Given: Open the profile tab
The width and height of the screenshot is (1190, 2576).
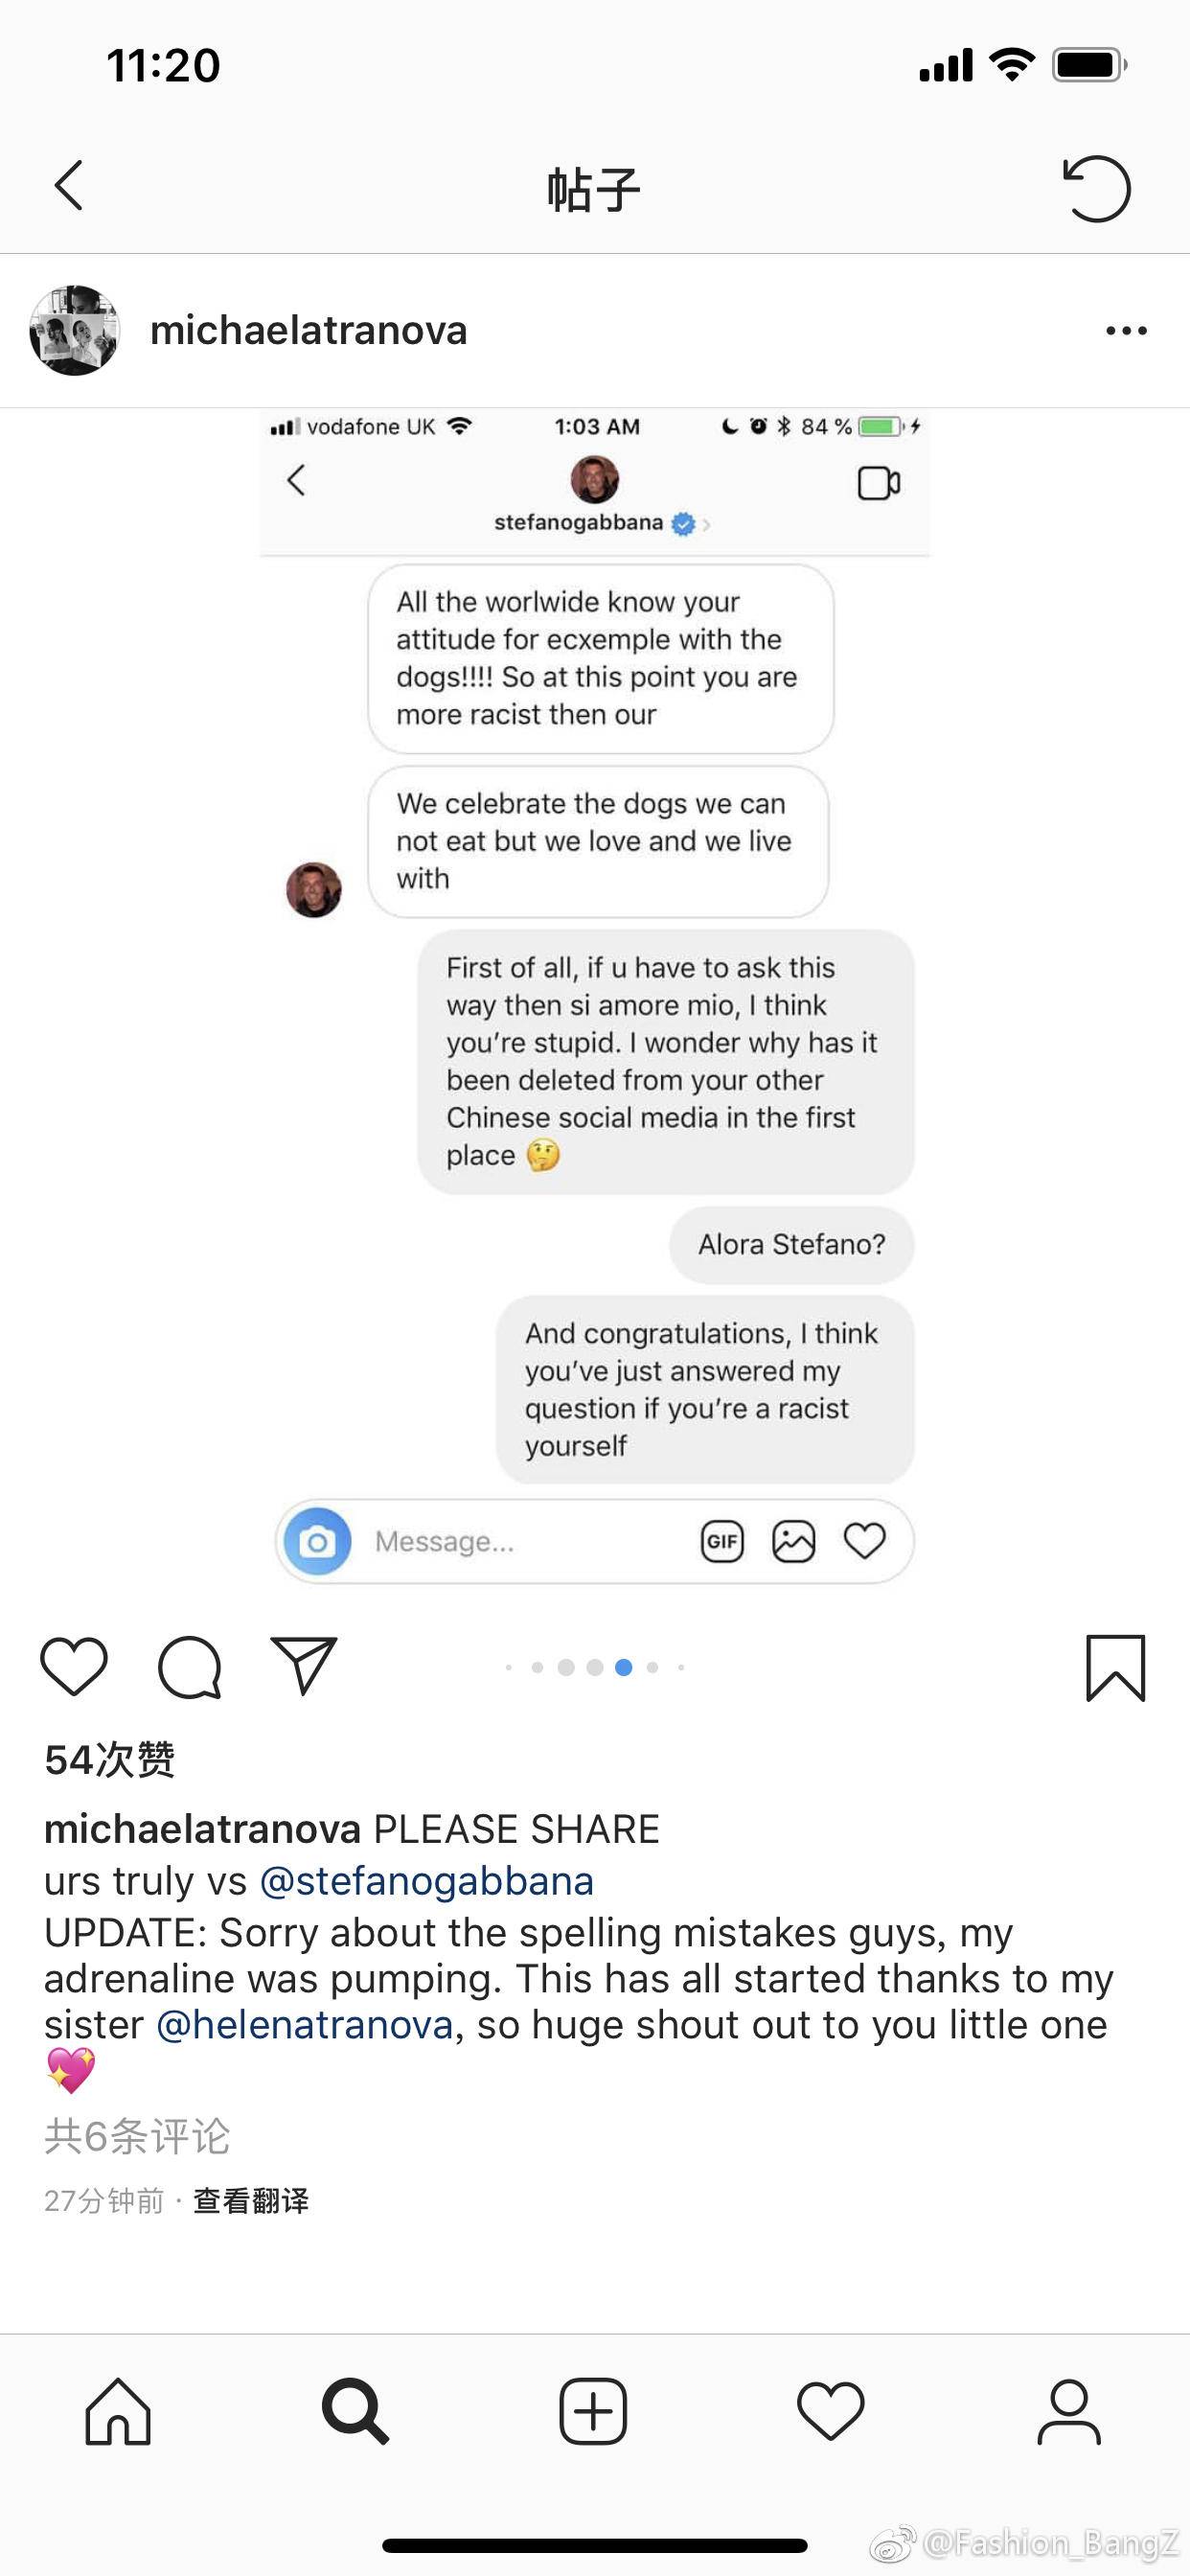Looking at the screenshot, I should (x=1068, y=2411).
